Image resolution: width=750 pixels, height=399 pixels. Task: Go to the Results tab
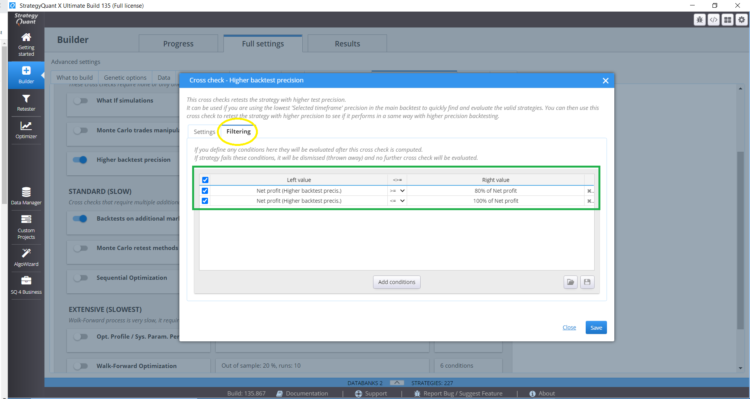click(x=347, y=44)
